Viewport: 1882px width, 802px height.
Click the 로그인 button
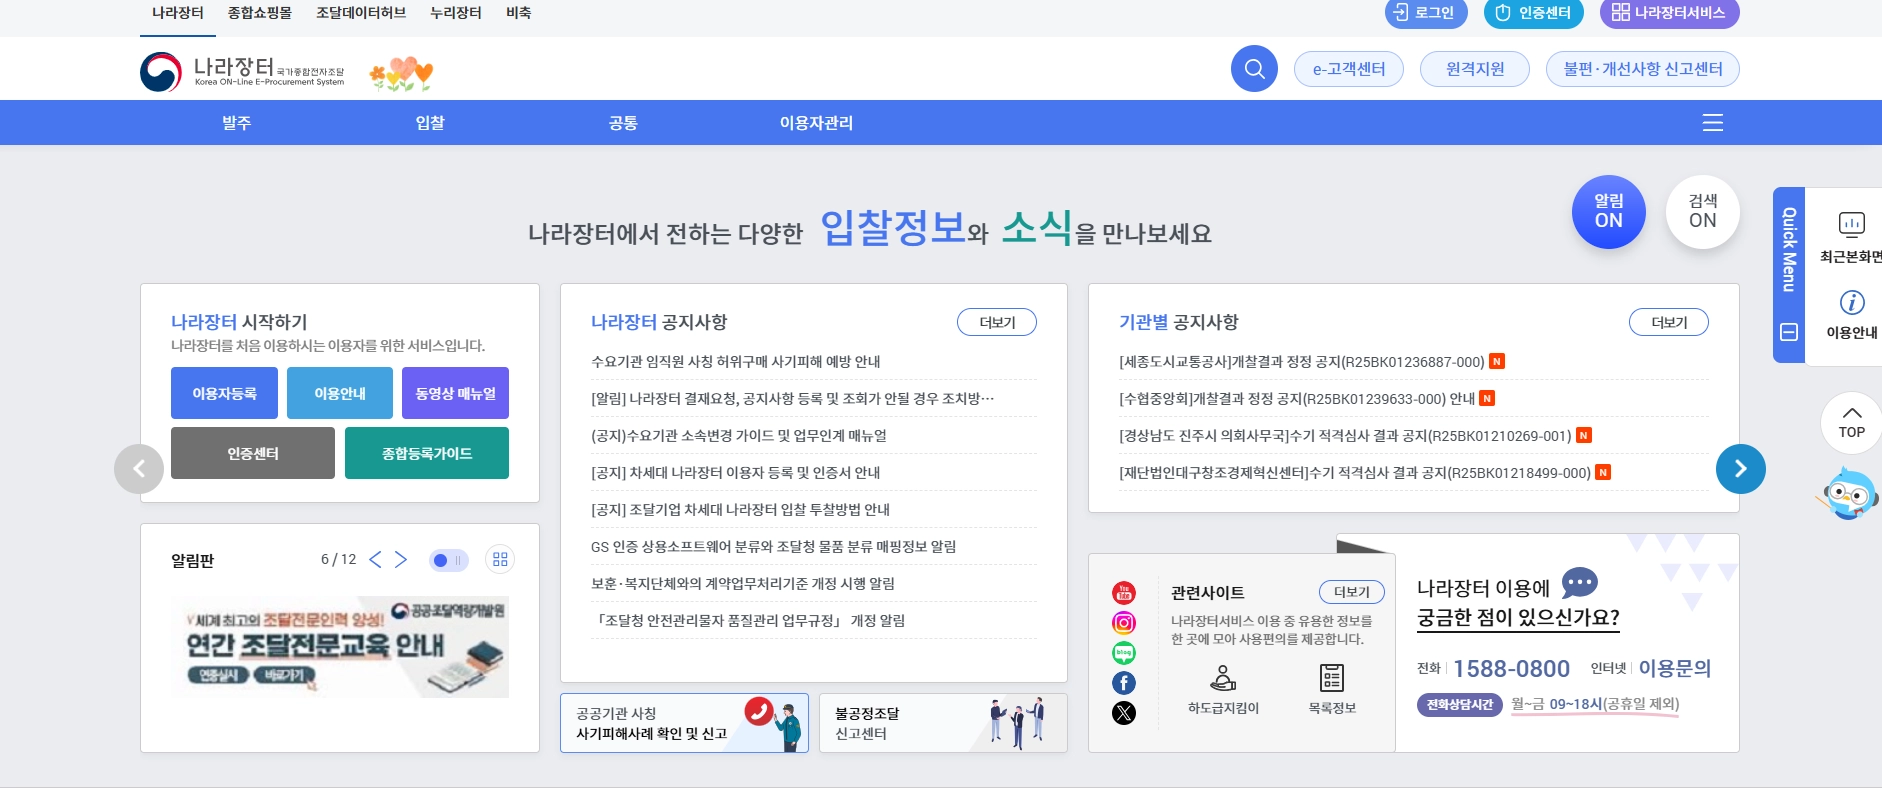(1426, 13)
